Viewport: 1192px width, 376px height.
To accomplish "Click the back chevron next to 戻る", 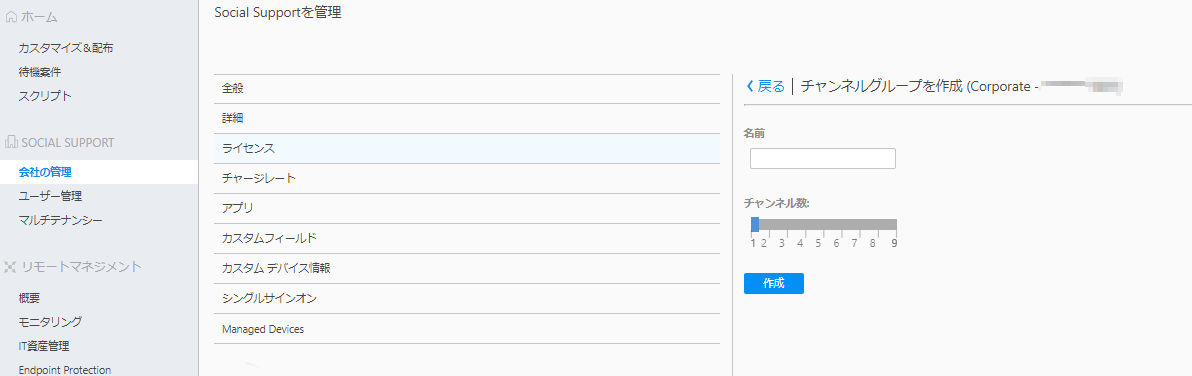I will tap(750, 86).
